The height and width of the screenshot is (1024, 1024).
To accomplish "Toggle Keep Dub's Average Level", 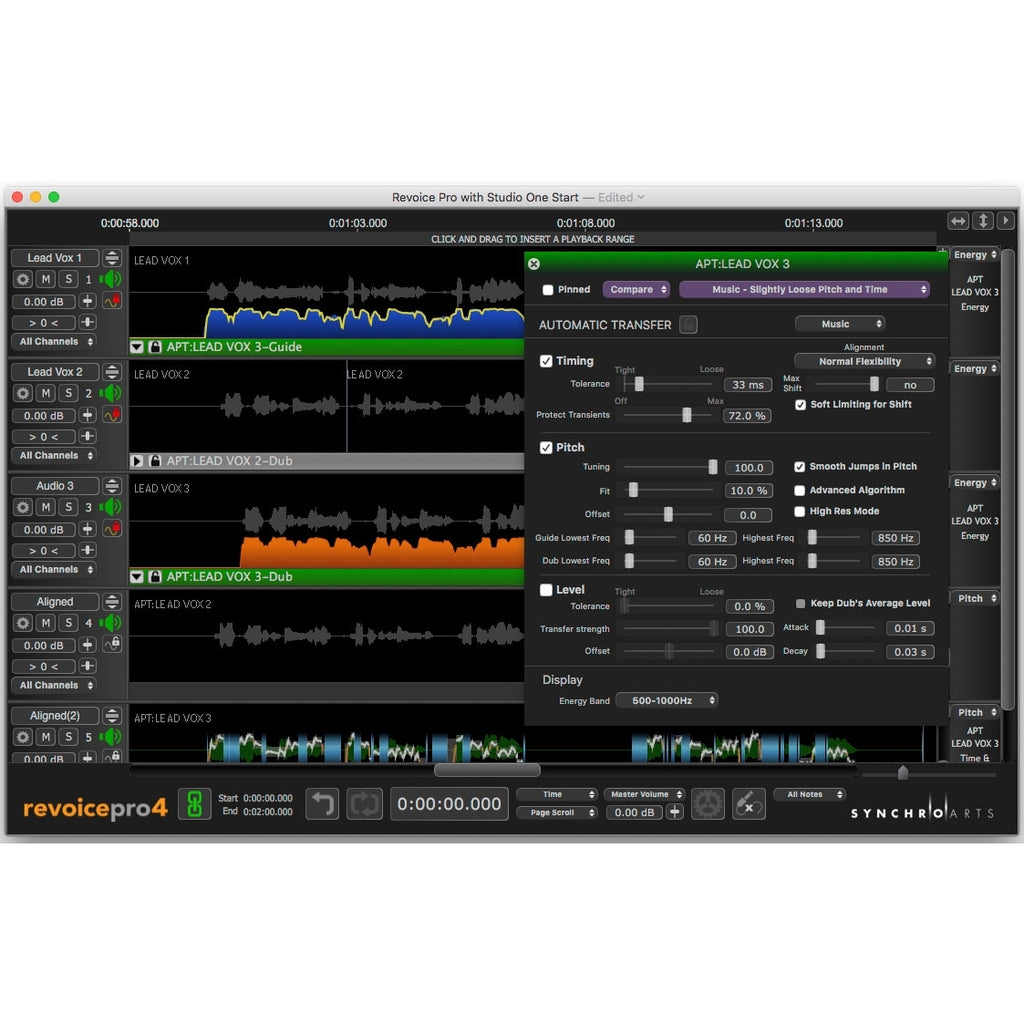I will pos(800,603).
